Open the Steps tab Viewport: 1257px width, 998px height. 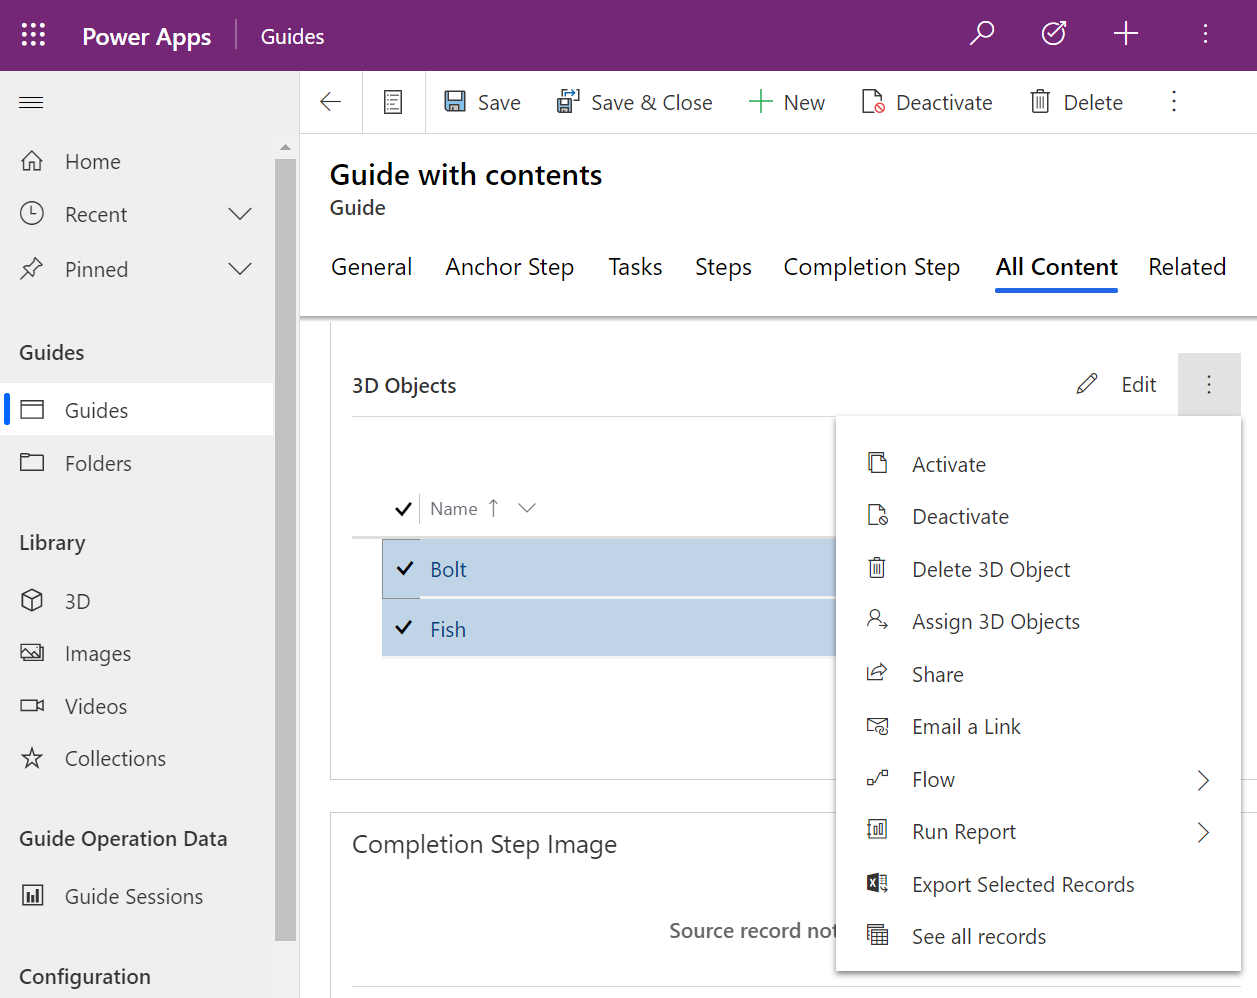pos(723,267)
